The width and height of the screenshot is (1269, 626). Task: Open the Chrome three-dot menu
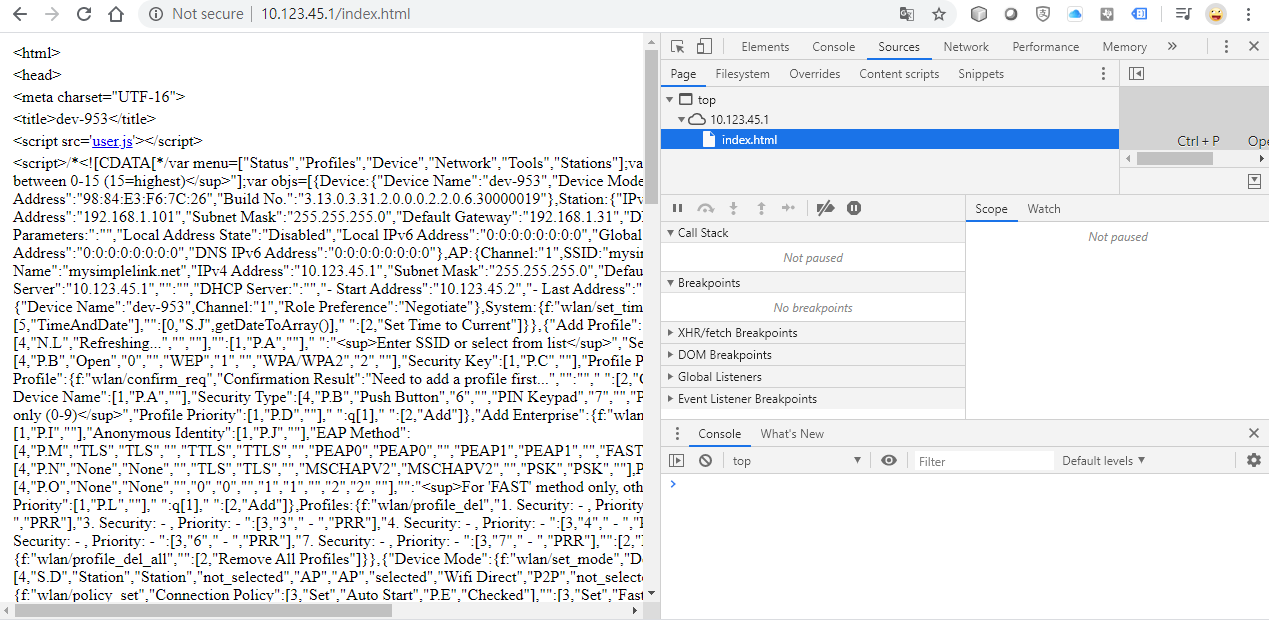[x=1248, y=14]
